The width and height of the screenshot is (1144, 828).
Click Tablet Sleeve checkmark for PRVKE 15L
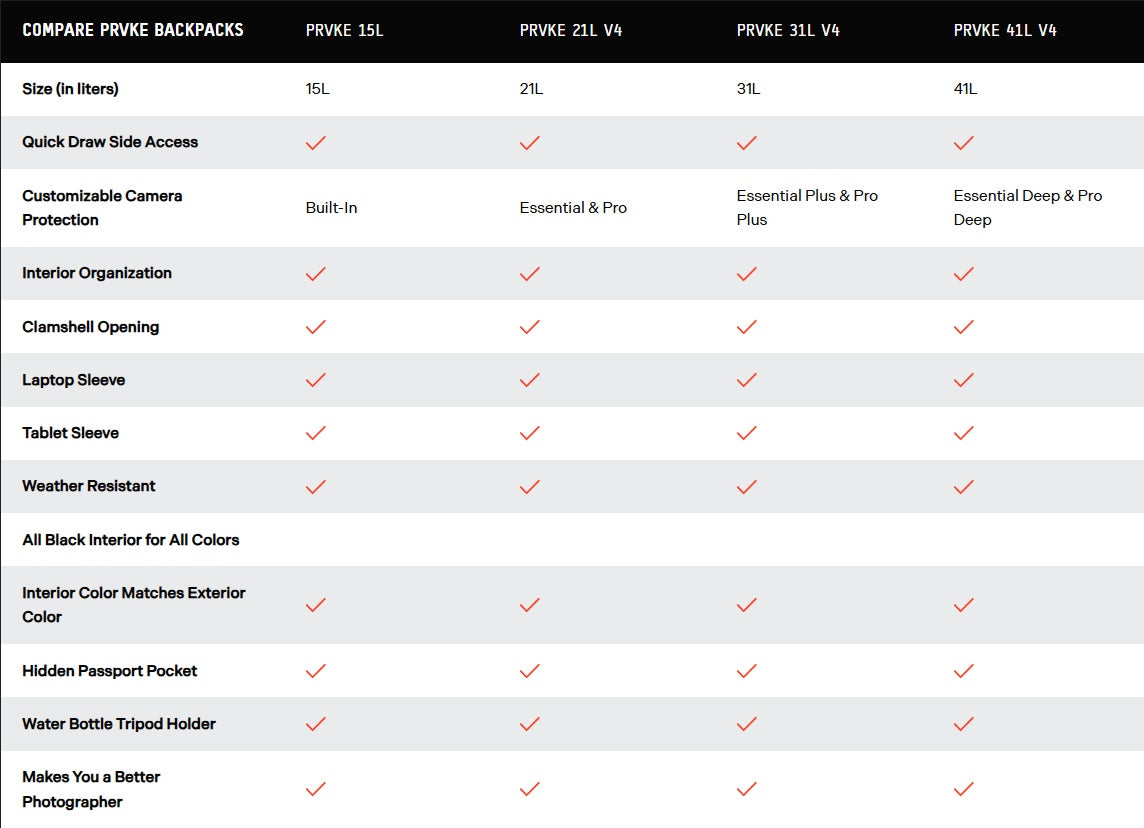(316, 433)
